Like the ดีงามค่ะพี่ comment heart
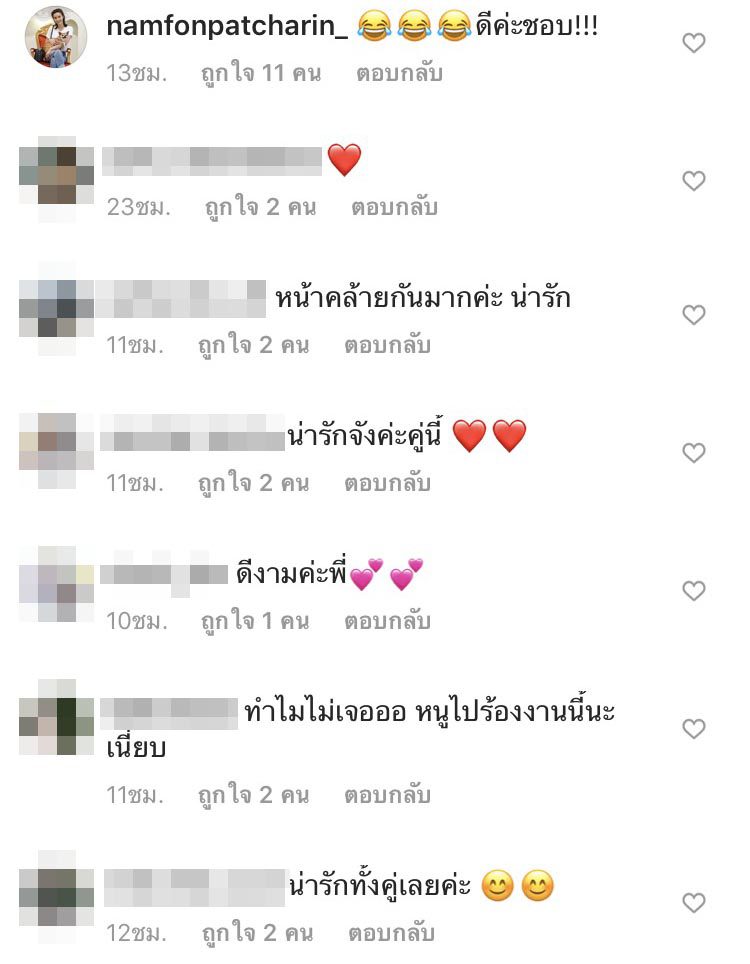The width and height of the screenshot is (750, 964). 693,591
